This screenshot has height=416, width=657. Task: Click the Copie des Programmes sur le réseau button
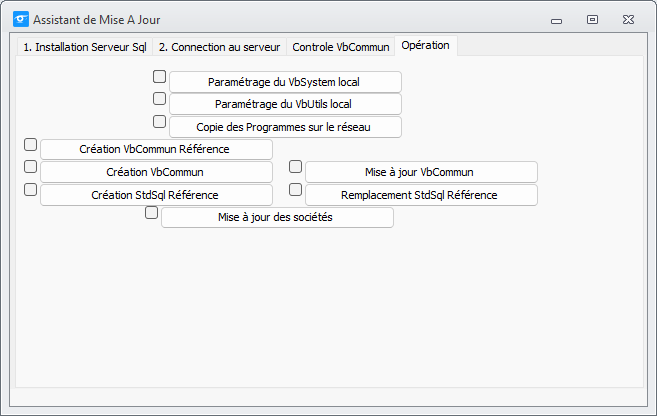[285, 127]
